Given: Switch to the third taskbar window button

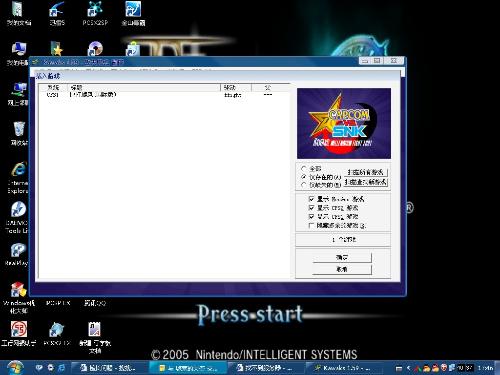Looking at the screenshot, I should (266, 368).
